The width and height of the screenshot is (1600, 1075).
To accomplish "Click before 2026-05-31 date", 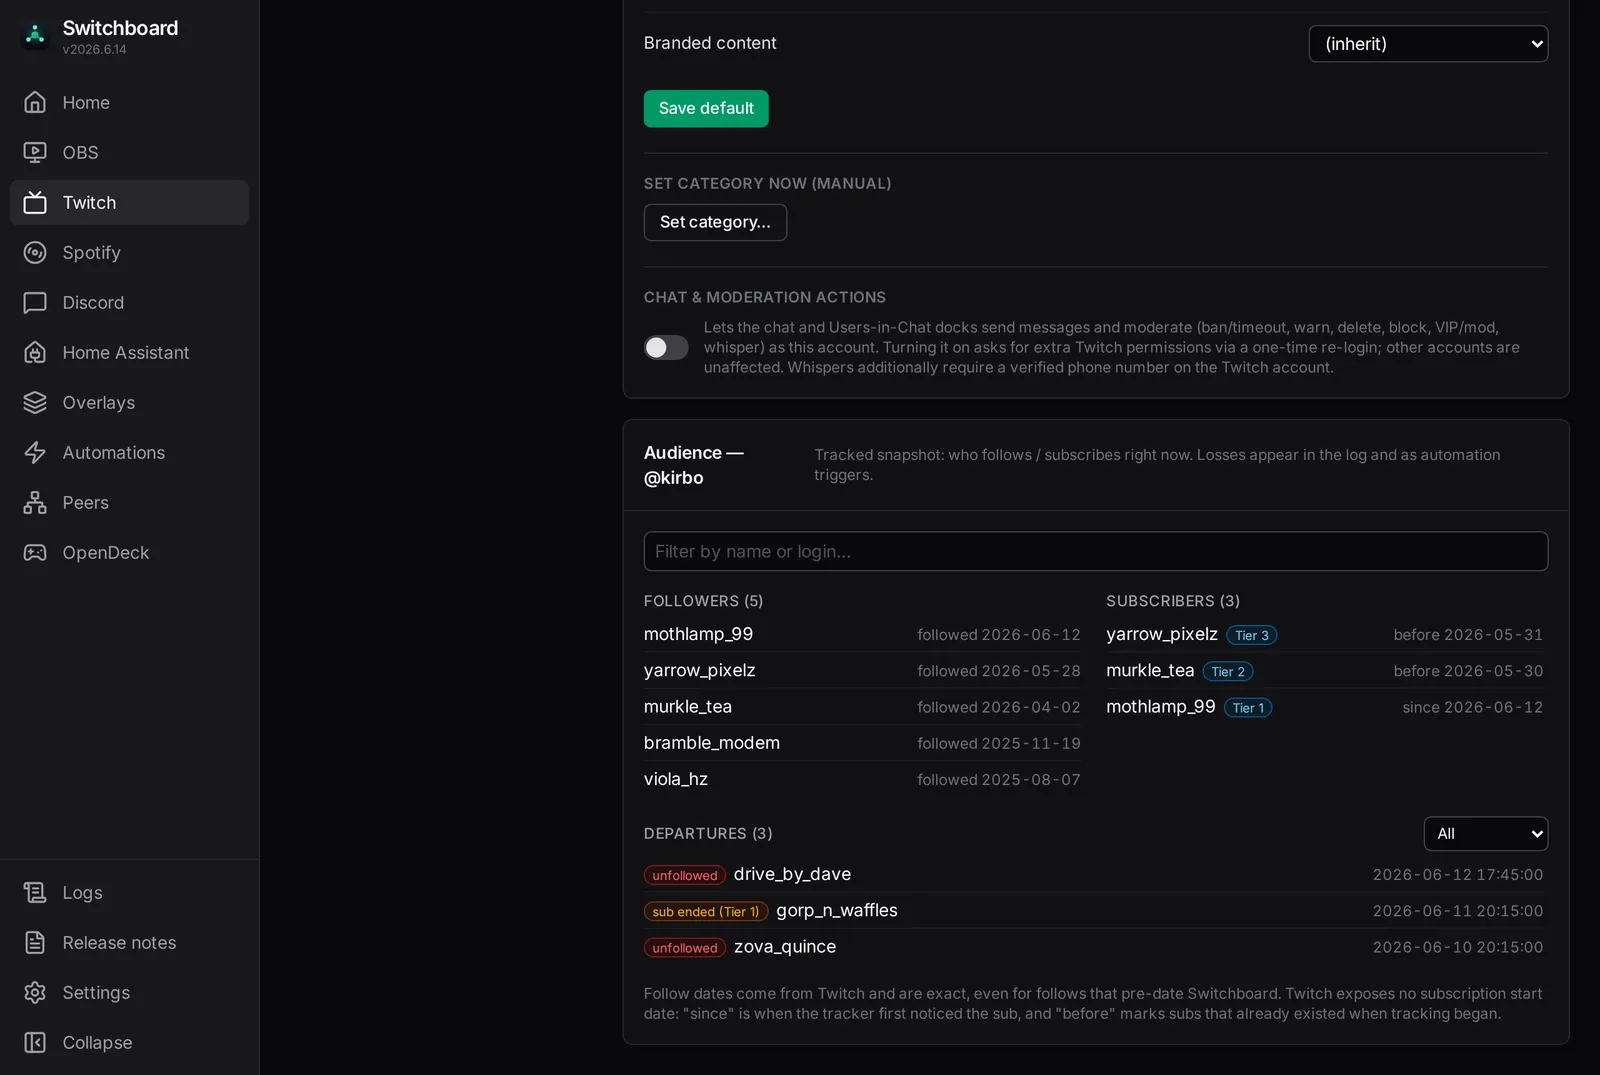I will [1468, 634].
